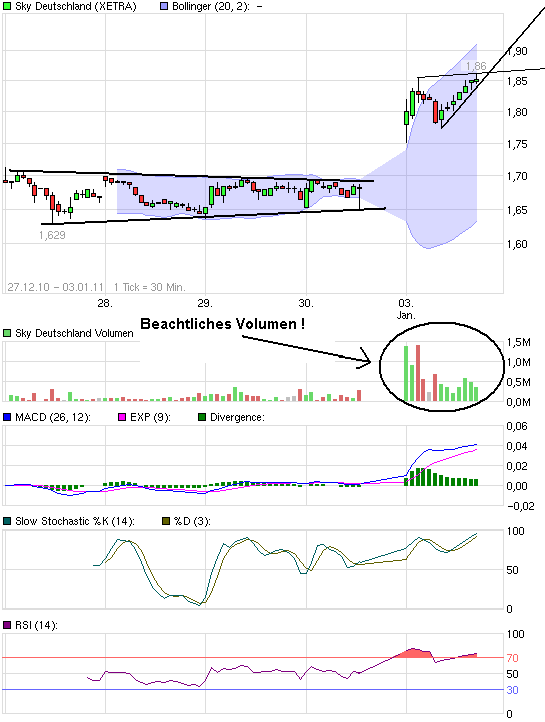545x722 pixels.
Task: Click the 1,60 price axis value
Action: (517, 245)
